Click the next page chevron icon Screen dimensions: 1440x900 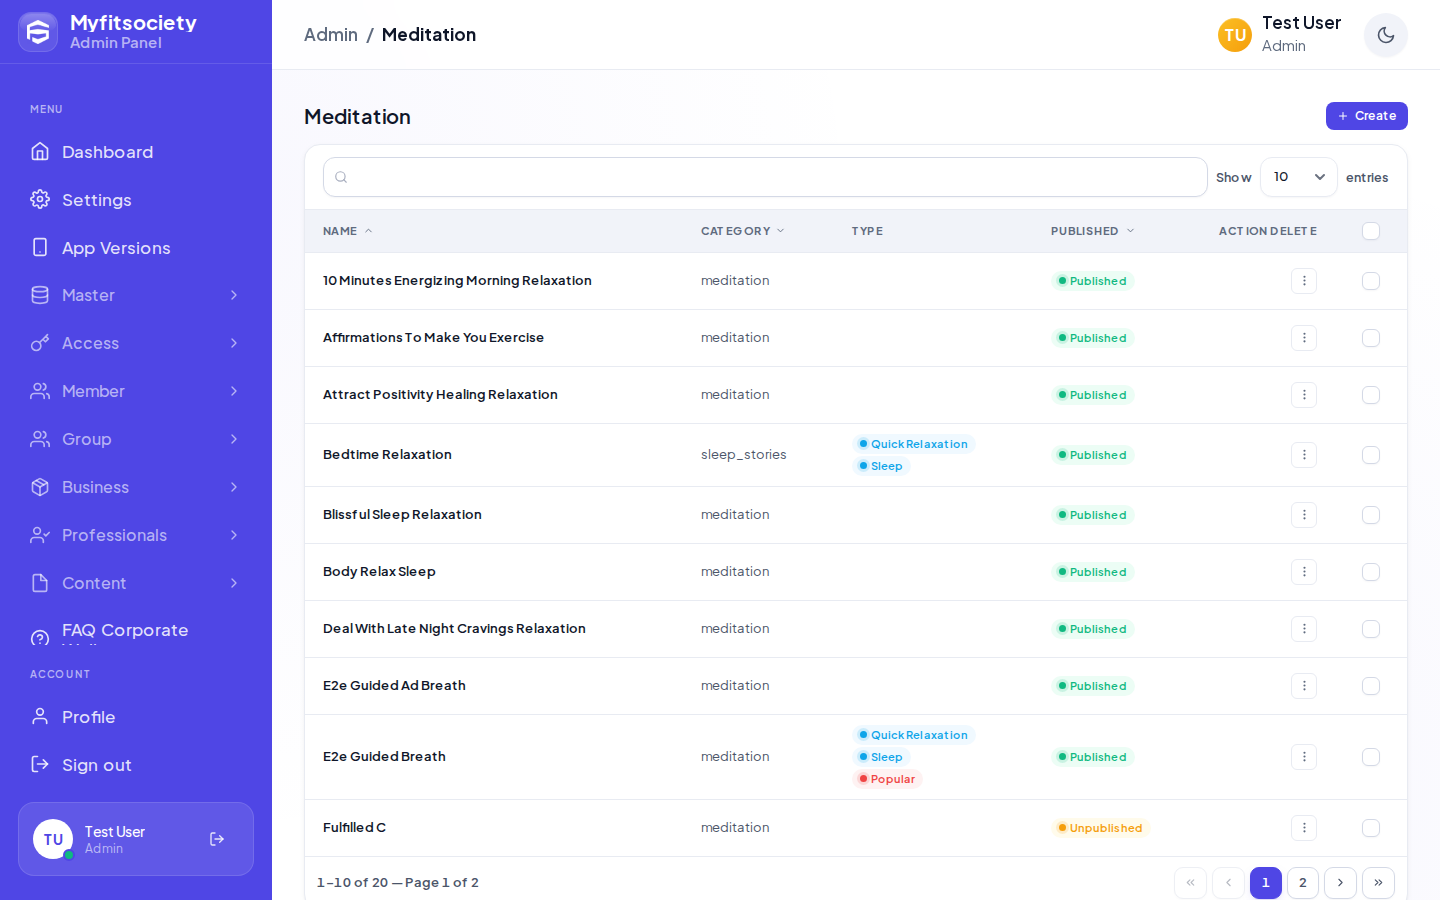click(x=1340, y=883)
